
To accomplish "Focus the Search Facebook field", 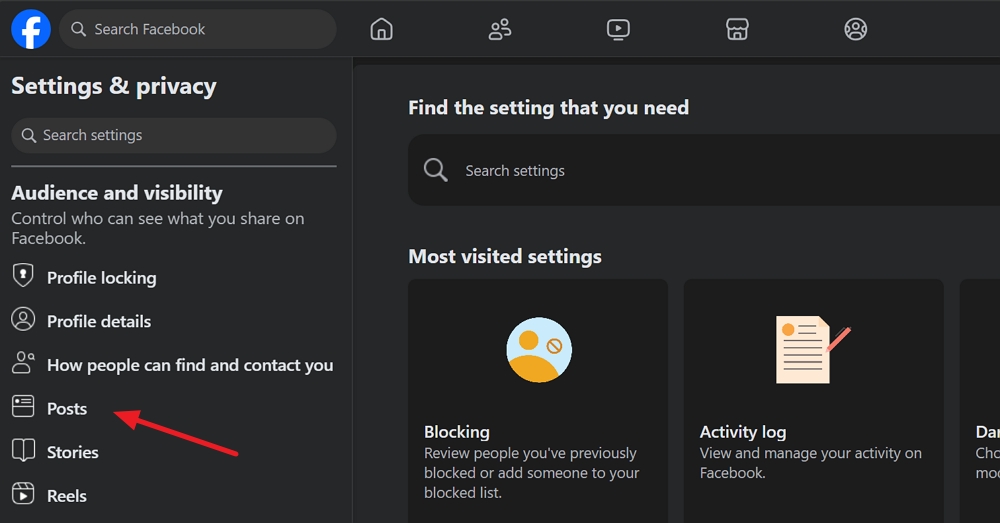I will click(x=198, y=29).
